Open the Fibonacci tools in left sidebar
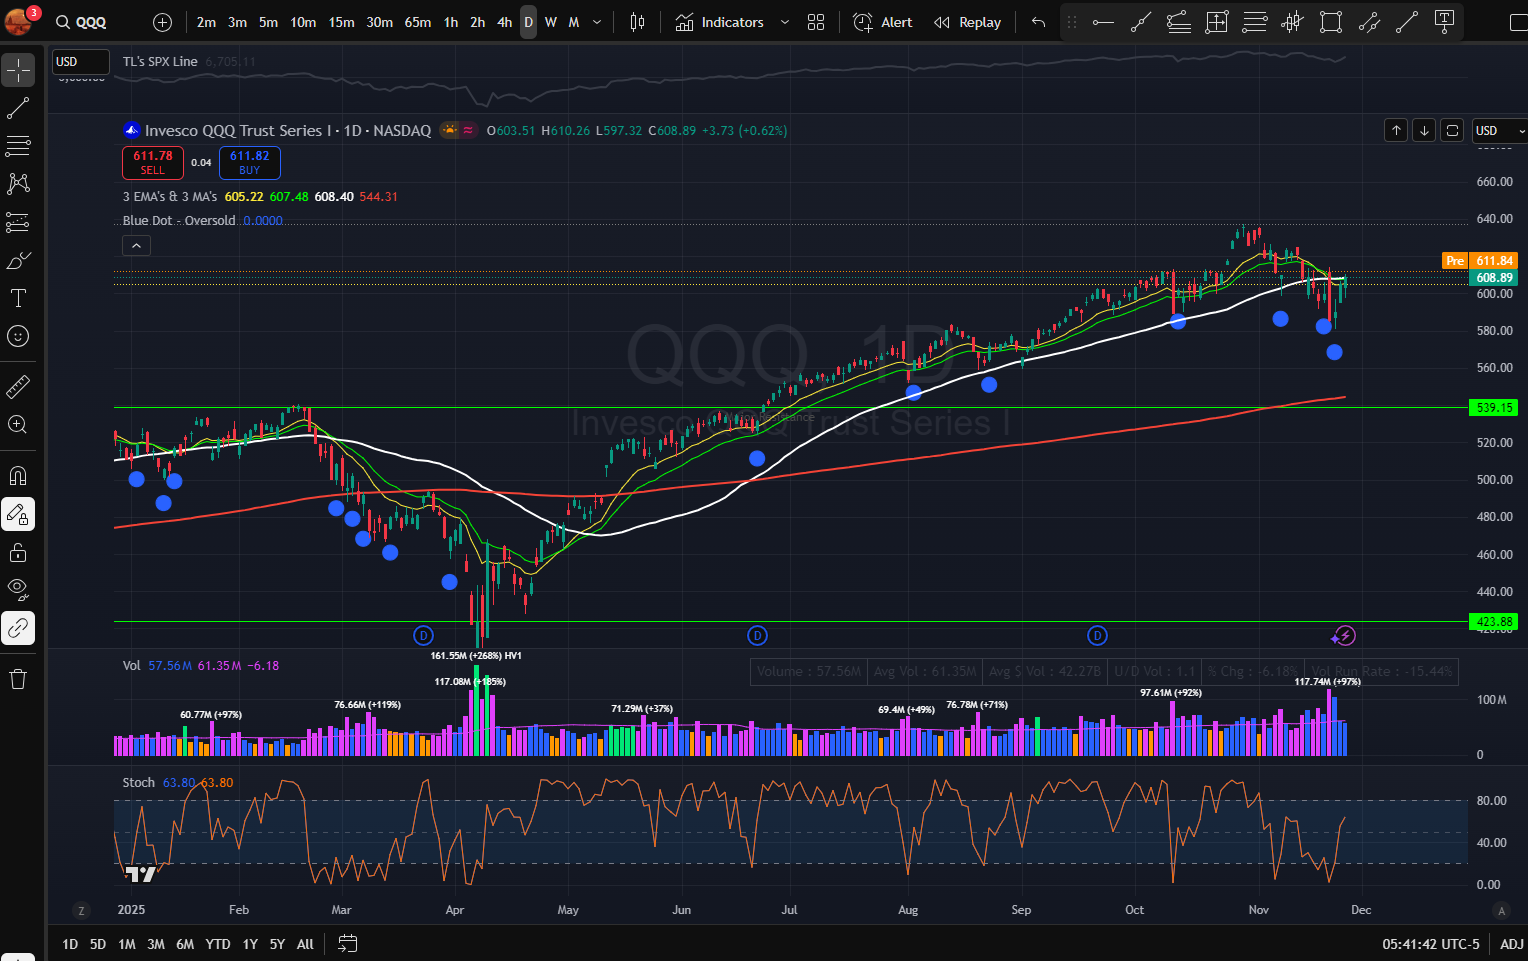Screen dimensions: 1528x961 [18, 146]
